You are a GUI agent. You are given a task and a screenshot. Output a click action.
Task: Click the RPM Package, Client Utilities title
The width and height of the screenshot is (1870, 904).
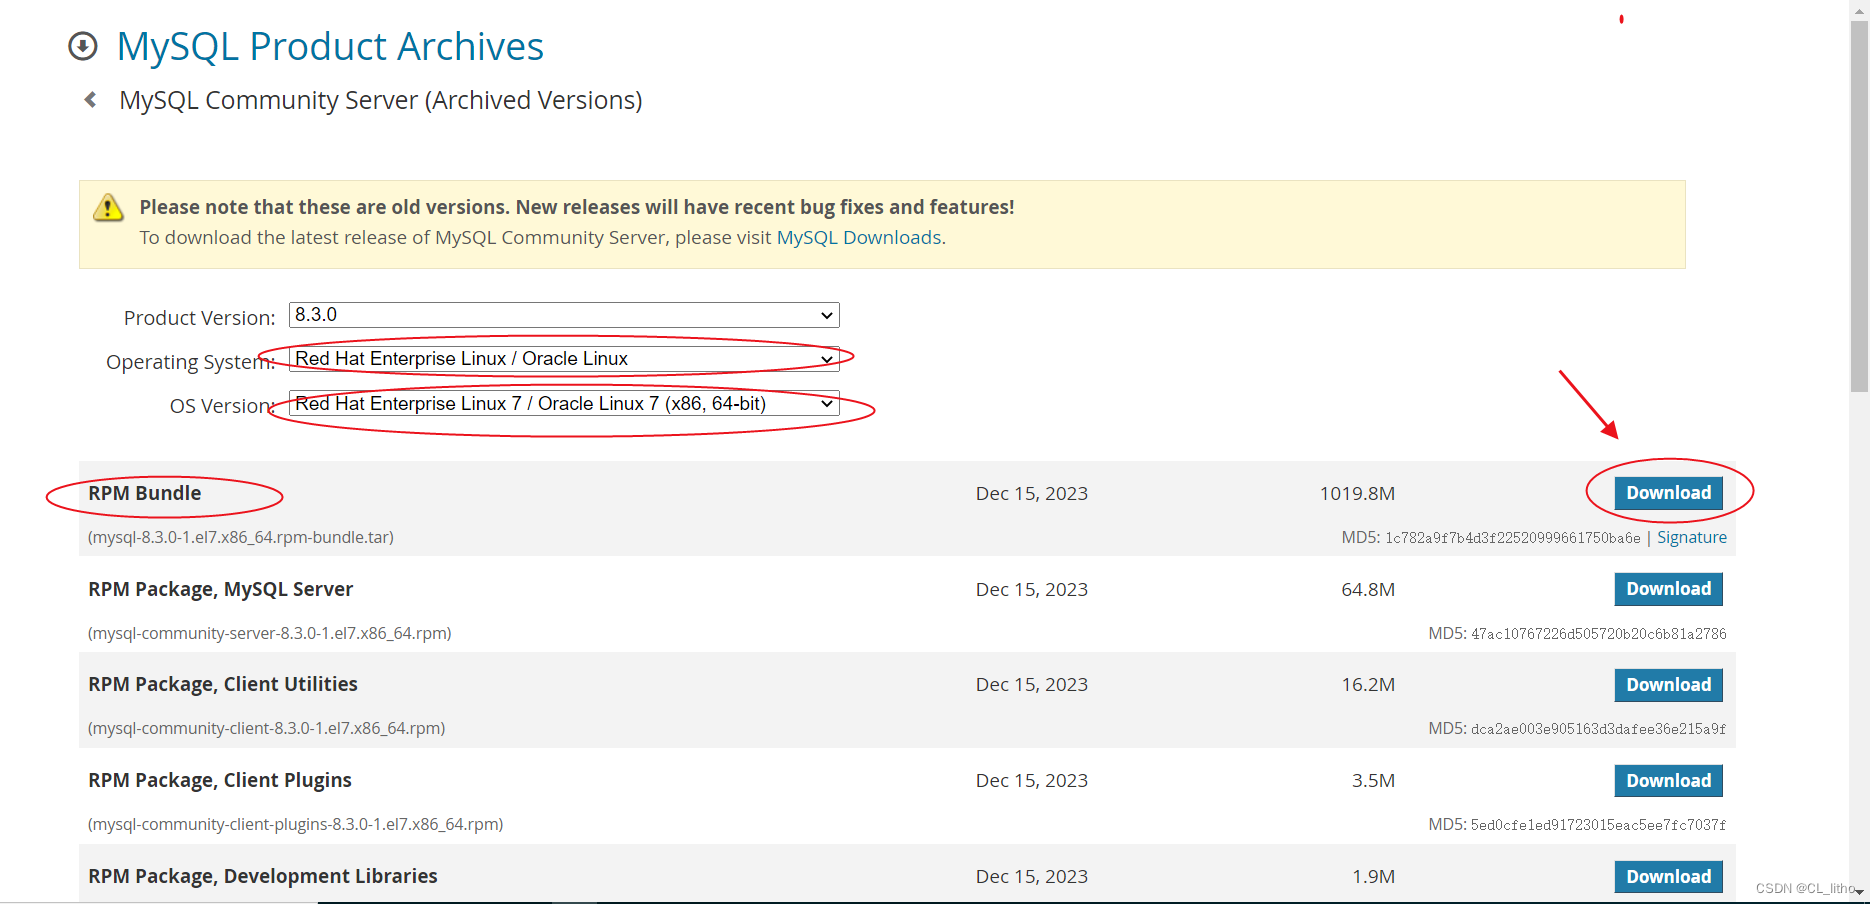[x=223, y=685]
